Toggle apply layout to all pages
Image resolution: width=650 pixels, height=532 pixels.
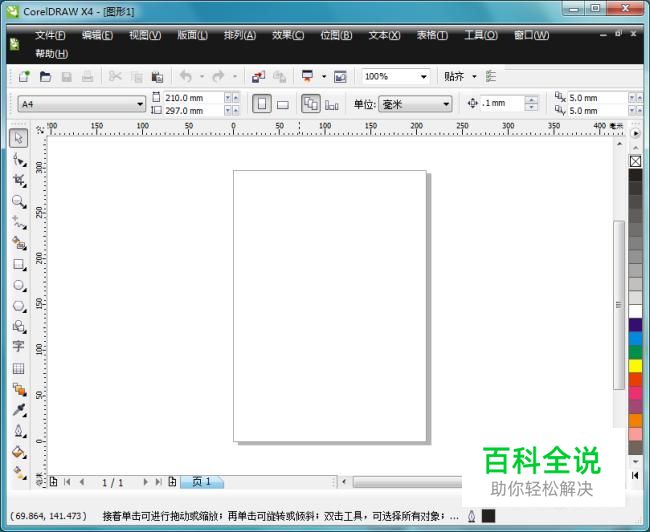pyautogui.click(x=311, y=104)
